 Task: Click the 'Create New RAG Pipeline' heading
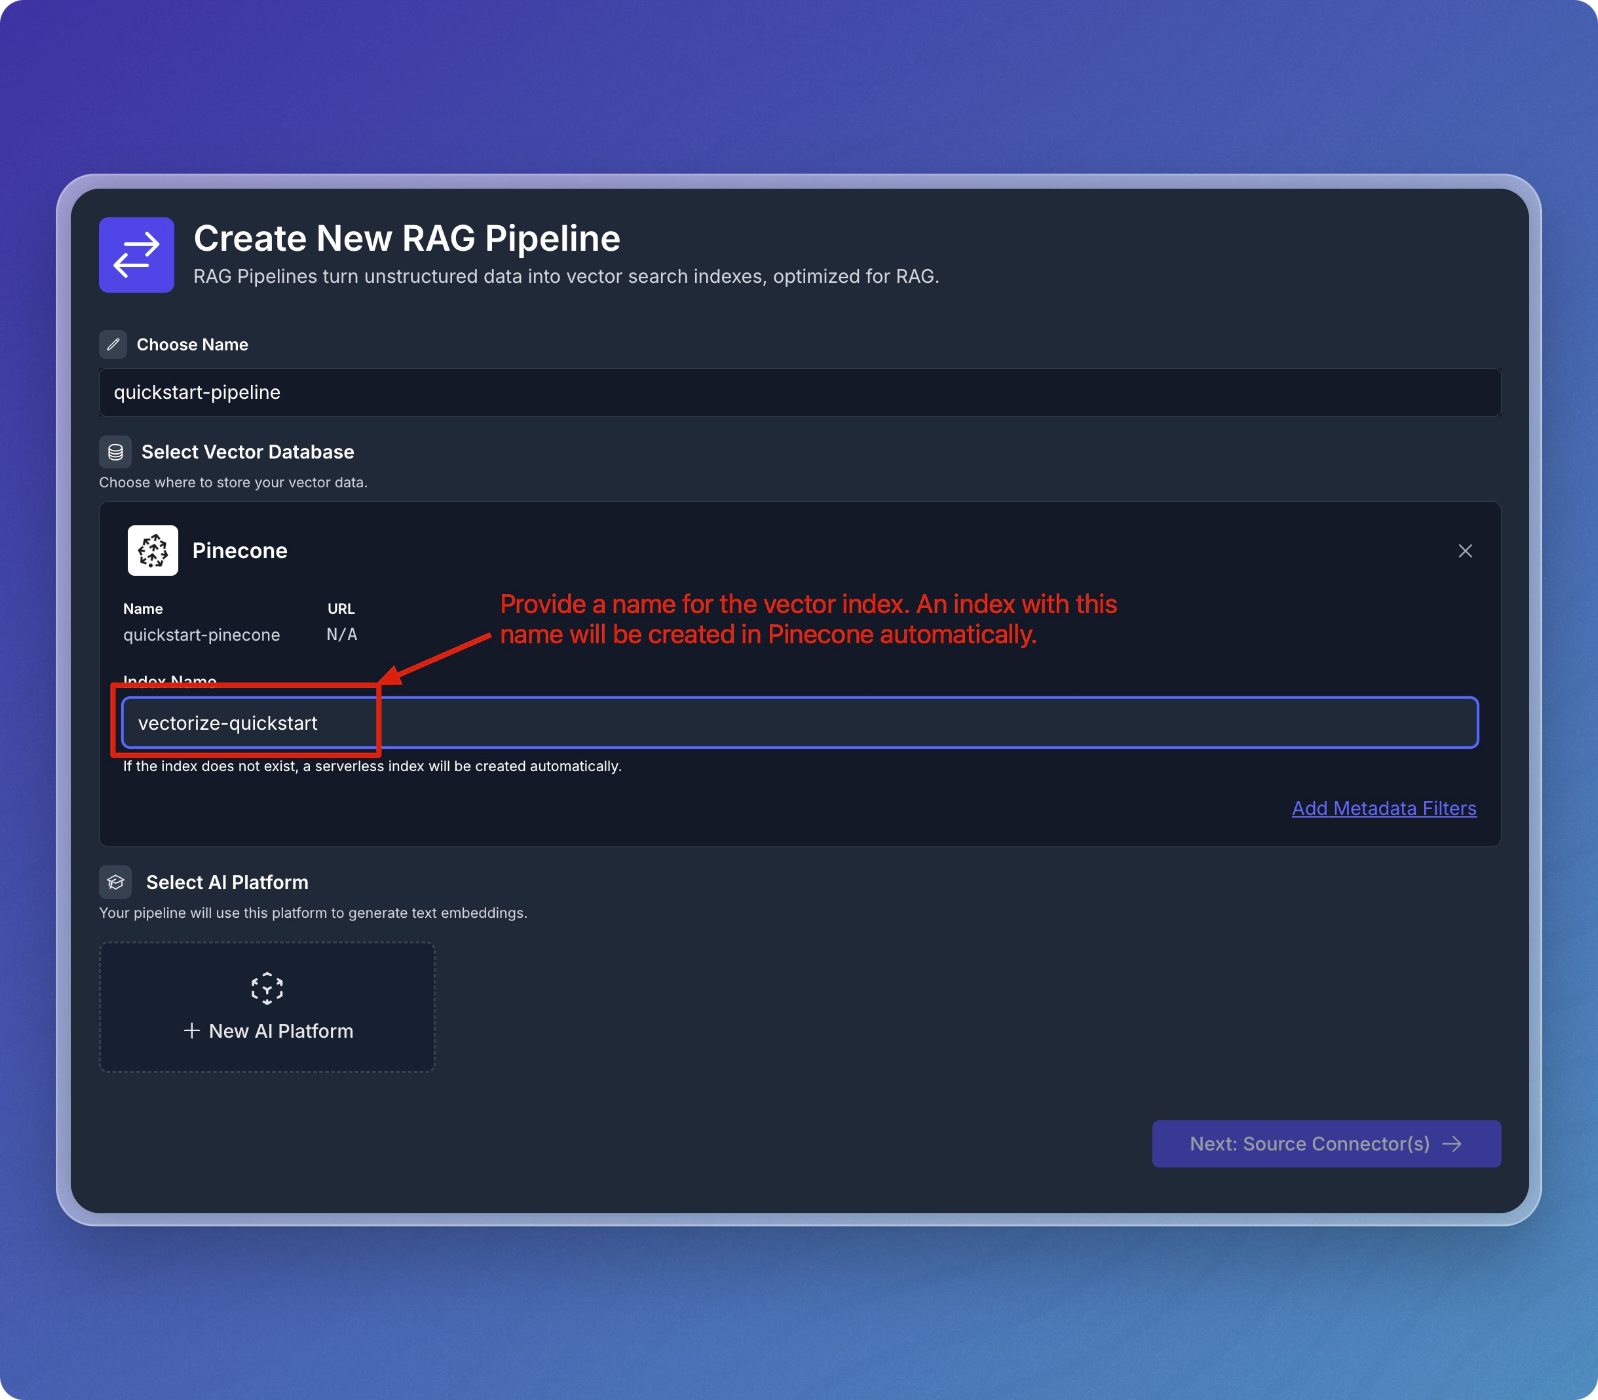[x=407, y=239]
